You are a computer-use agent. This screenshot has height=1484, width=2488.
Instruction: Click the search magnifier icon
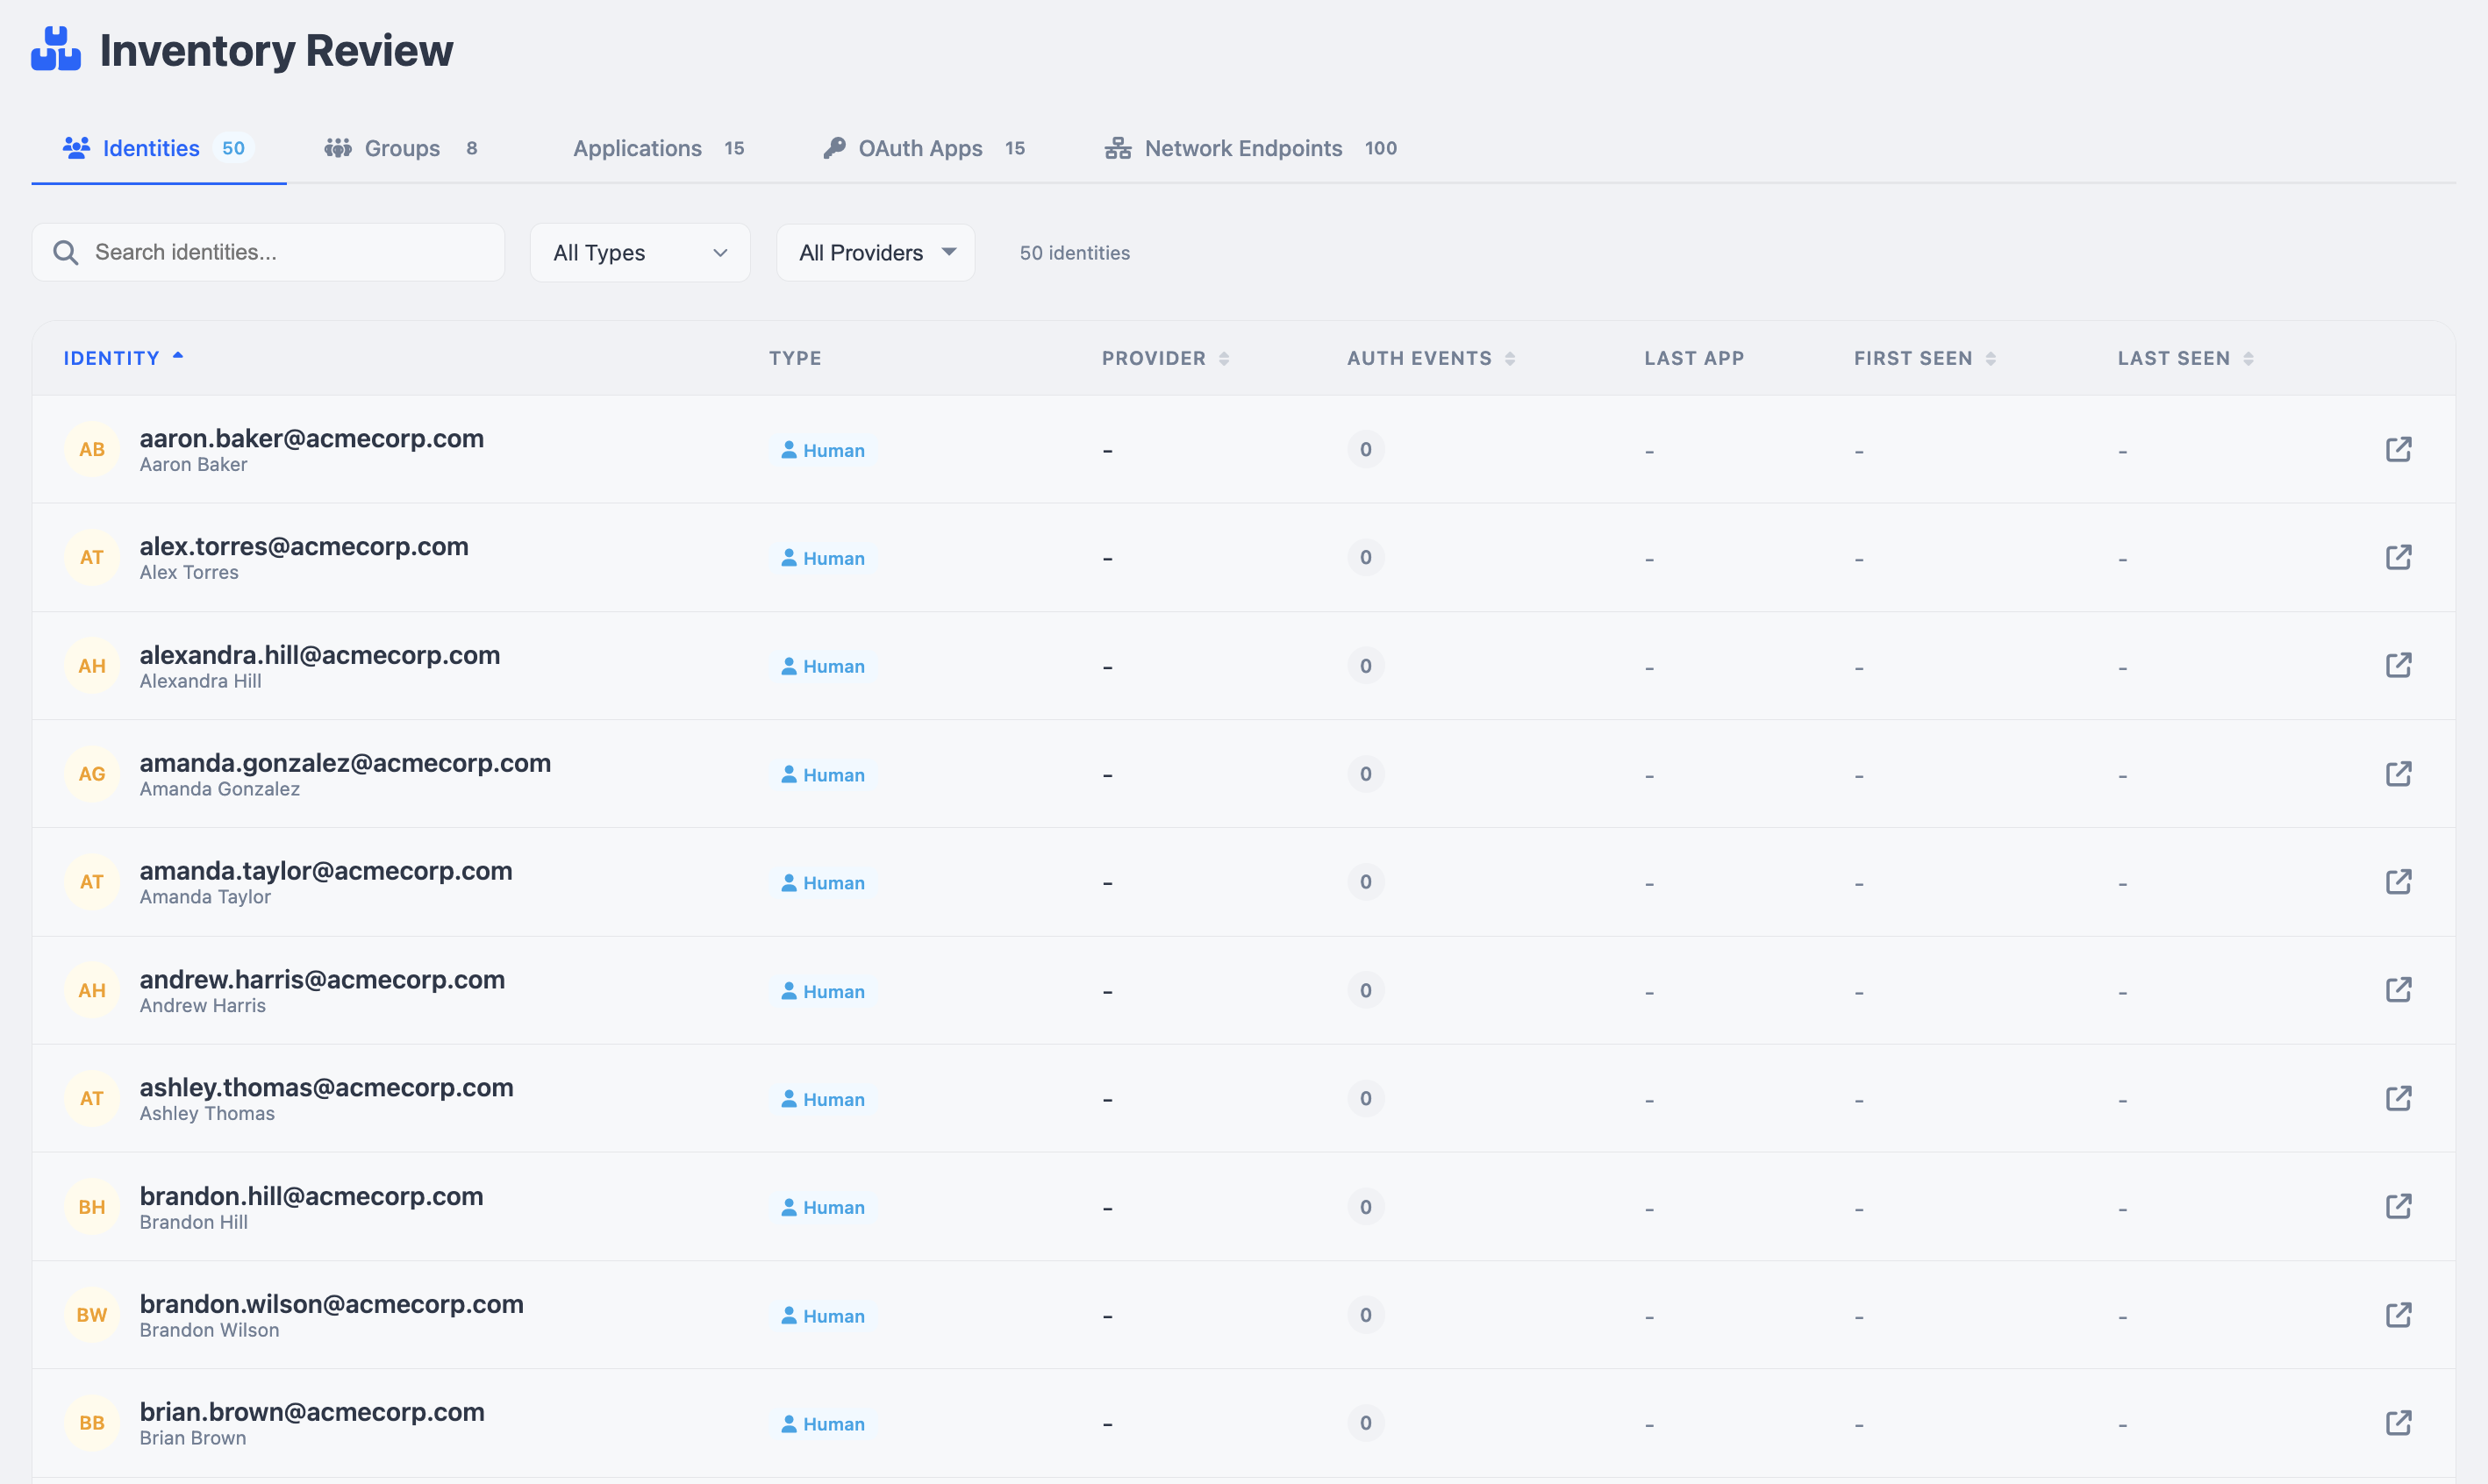(66, 252)
